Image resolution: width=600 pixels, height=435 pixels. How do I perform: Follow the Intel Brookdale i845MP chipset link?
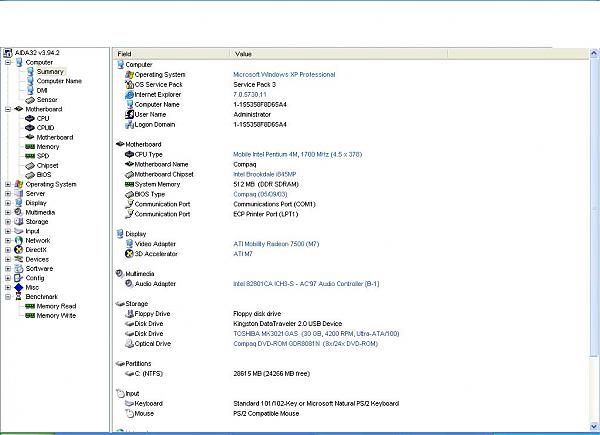tap(264, 174)
